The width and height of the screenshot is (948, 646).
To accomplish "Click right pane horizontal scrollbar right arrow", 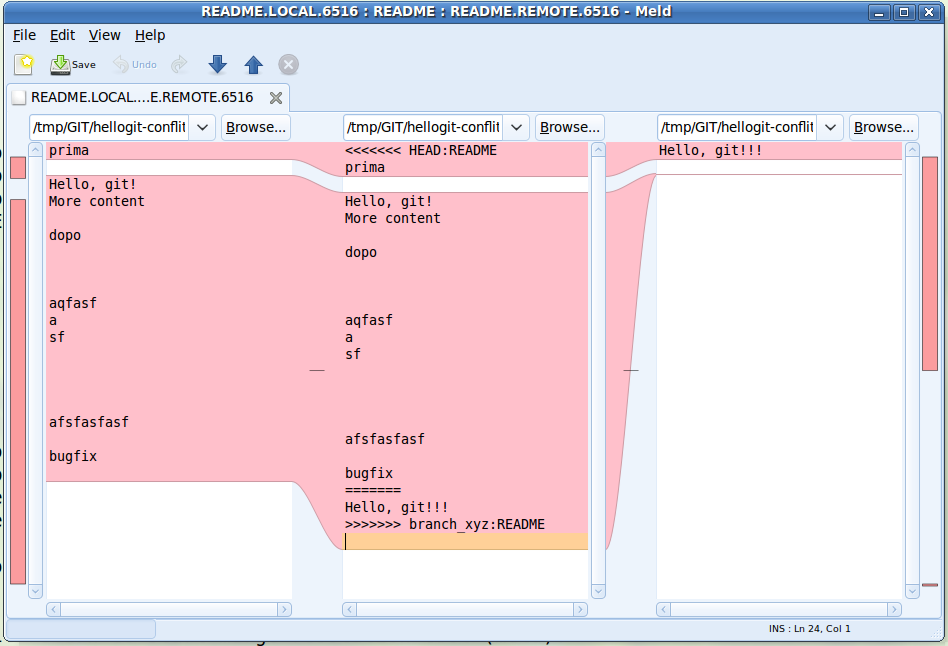I will pyautogui.click(x=894, y=609).
